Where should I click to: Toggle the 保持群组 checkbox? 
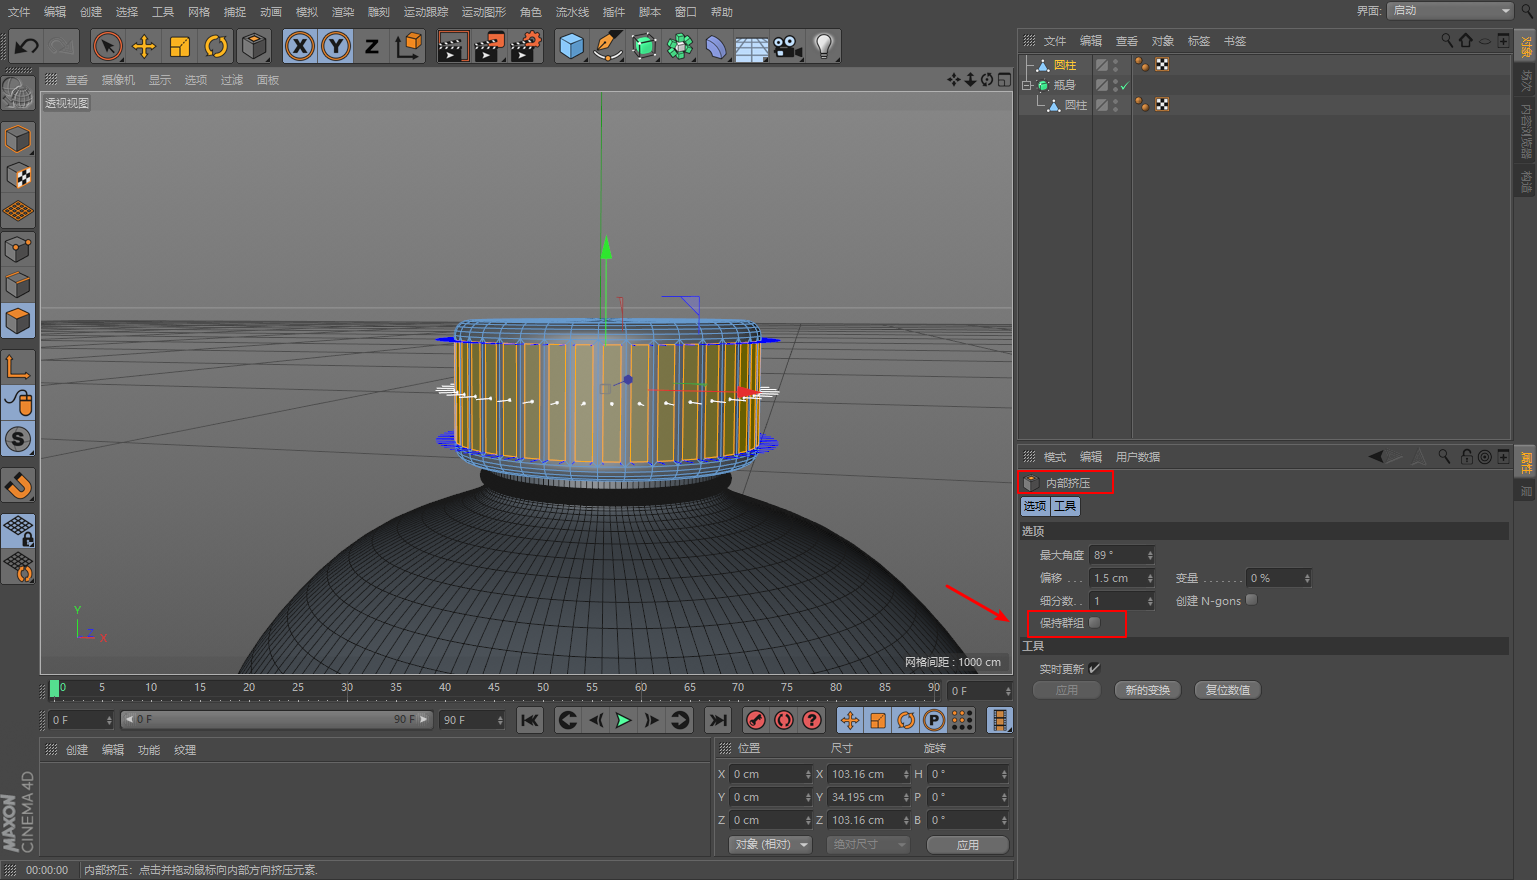[x=1095, y=622]
